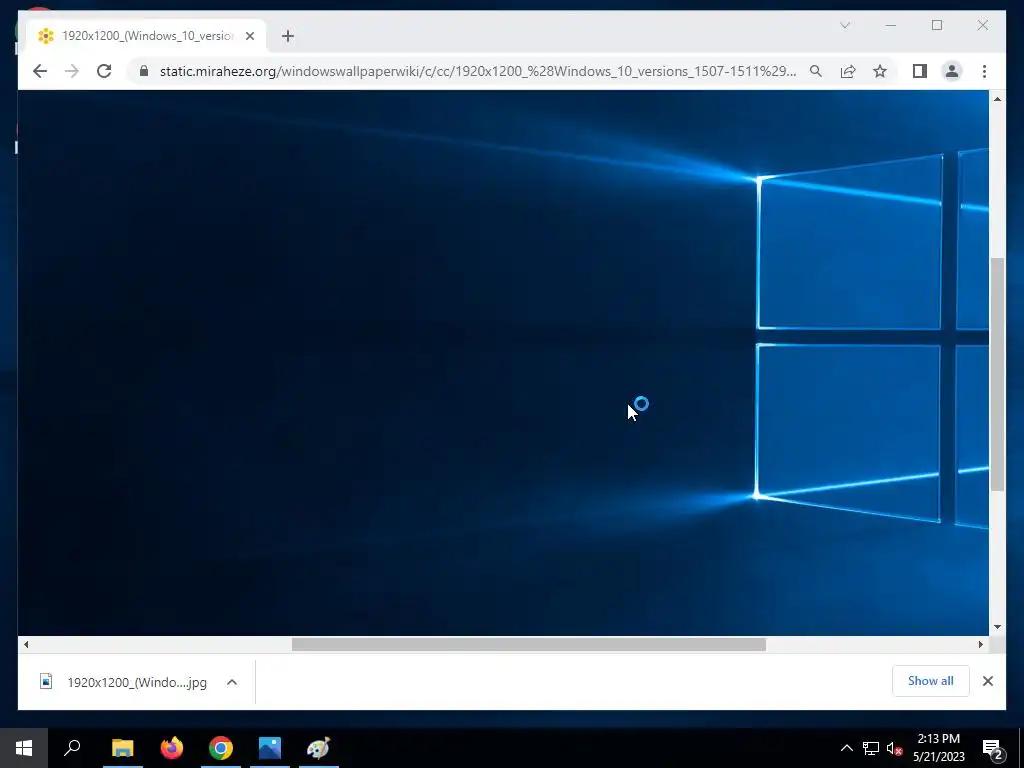Image resolution: width=1024 pixels, height=768 pixels.
Task: Open taskbar search
Action: point(72,748)
